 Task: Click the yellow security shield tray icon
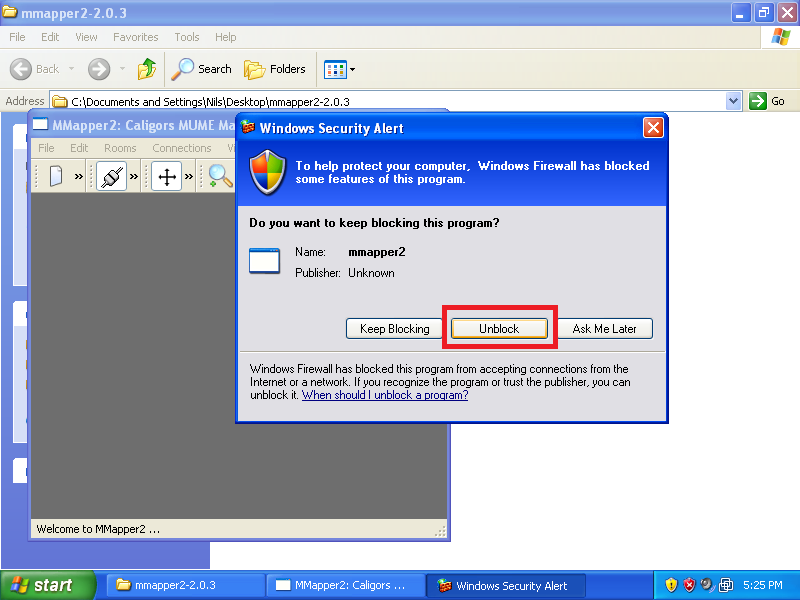click(671, 585)
